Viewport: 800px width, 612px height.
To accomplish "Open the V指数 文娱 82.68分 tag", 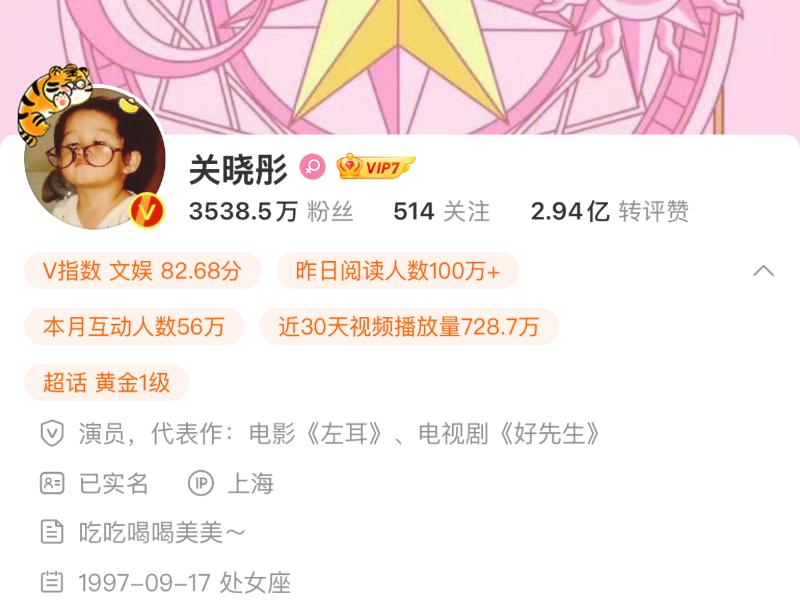I will coord(142,270).
